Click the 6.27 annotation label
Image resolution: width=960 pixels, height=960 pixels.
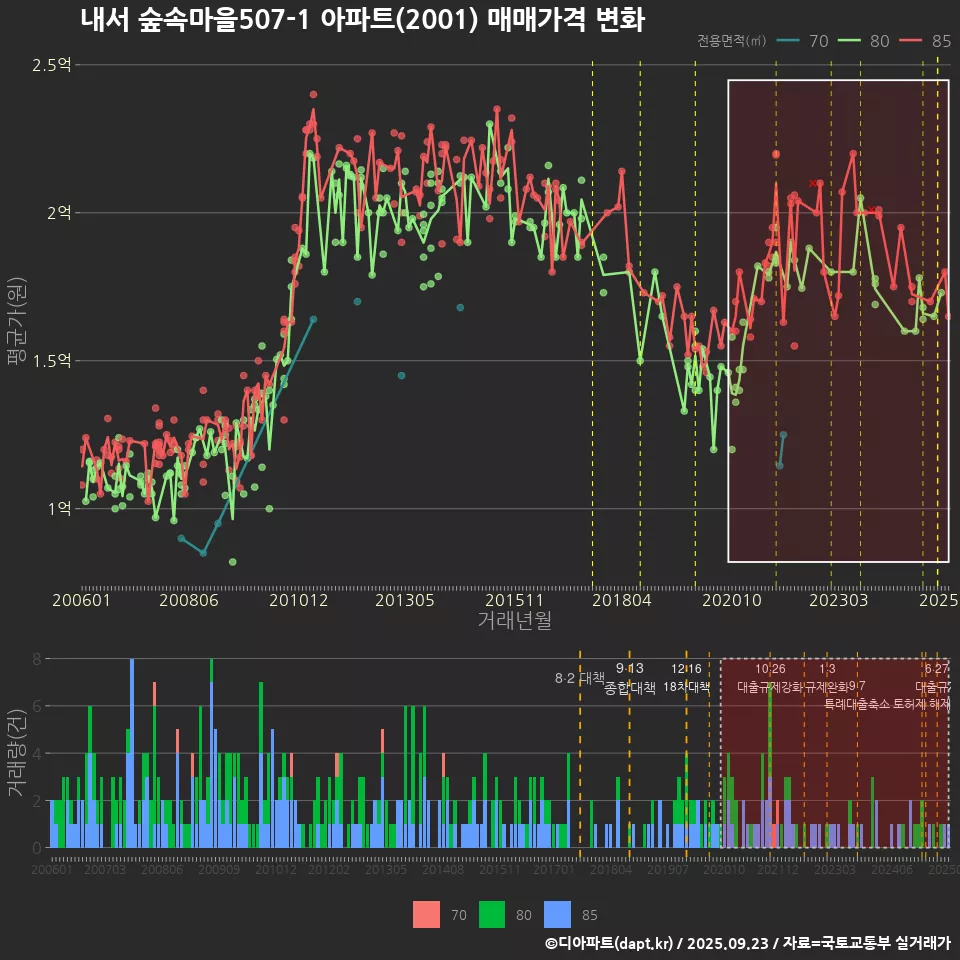[x=937, y=669]
